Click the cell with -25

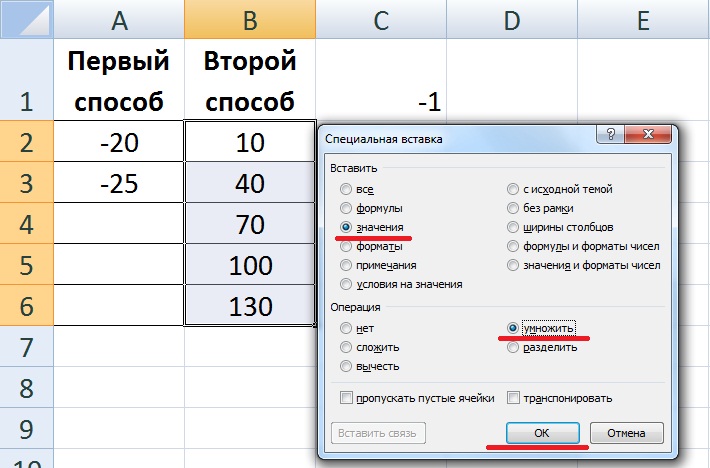pos(119,182)
